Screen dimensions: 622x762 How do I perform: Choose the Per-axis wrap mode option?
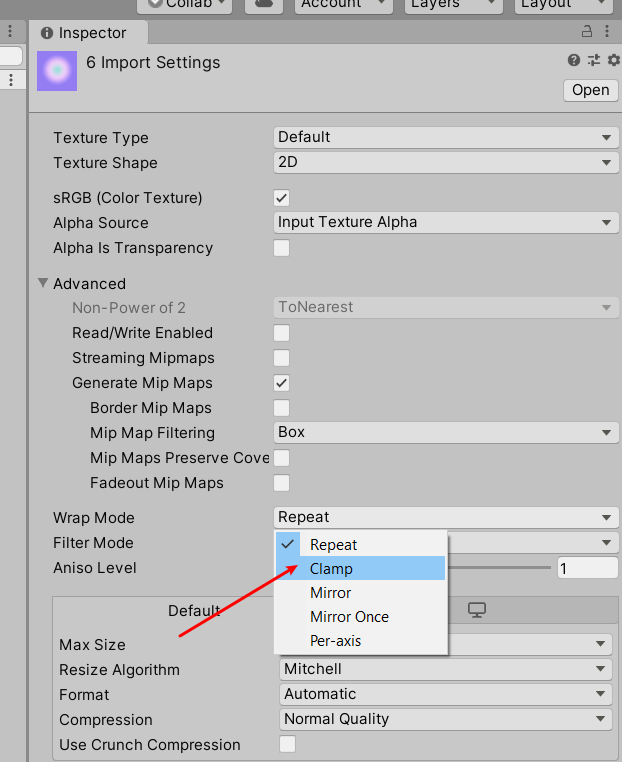coord(361,641)
